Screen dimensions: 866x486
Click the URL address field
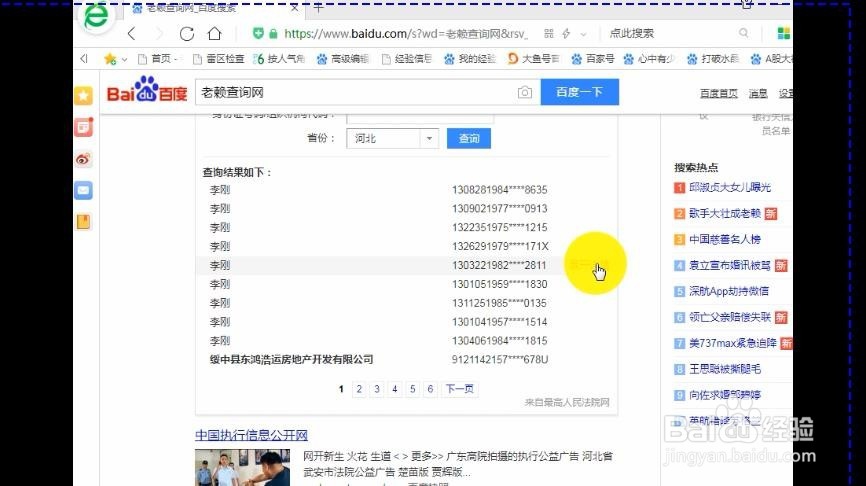click(405, 34)
